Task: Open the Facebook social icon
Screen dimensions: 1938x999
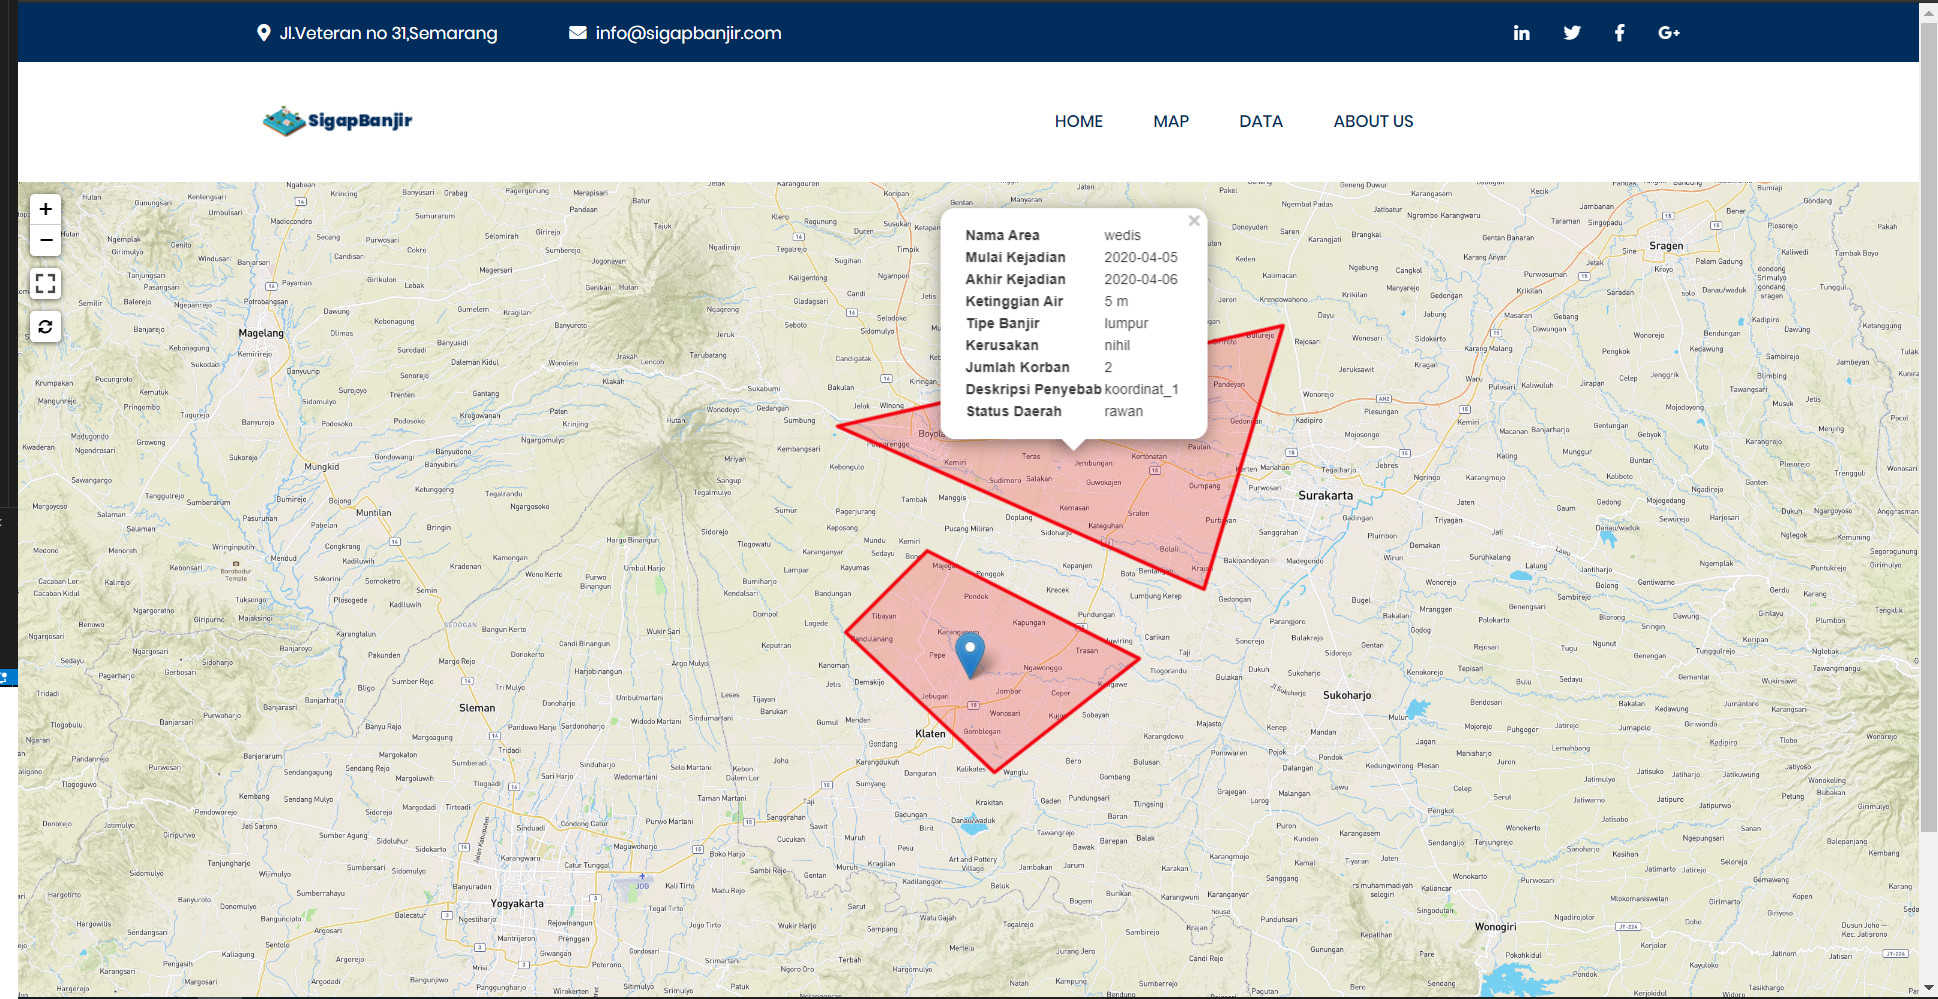Action: pos(1619,32)
